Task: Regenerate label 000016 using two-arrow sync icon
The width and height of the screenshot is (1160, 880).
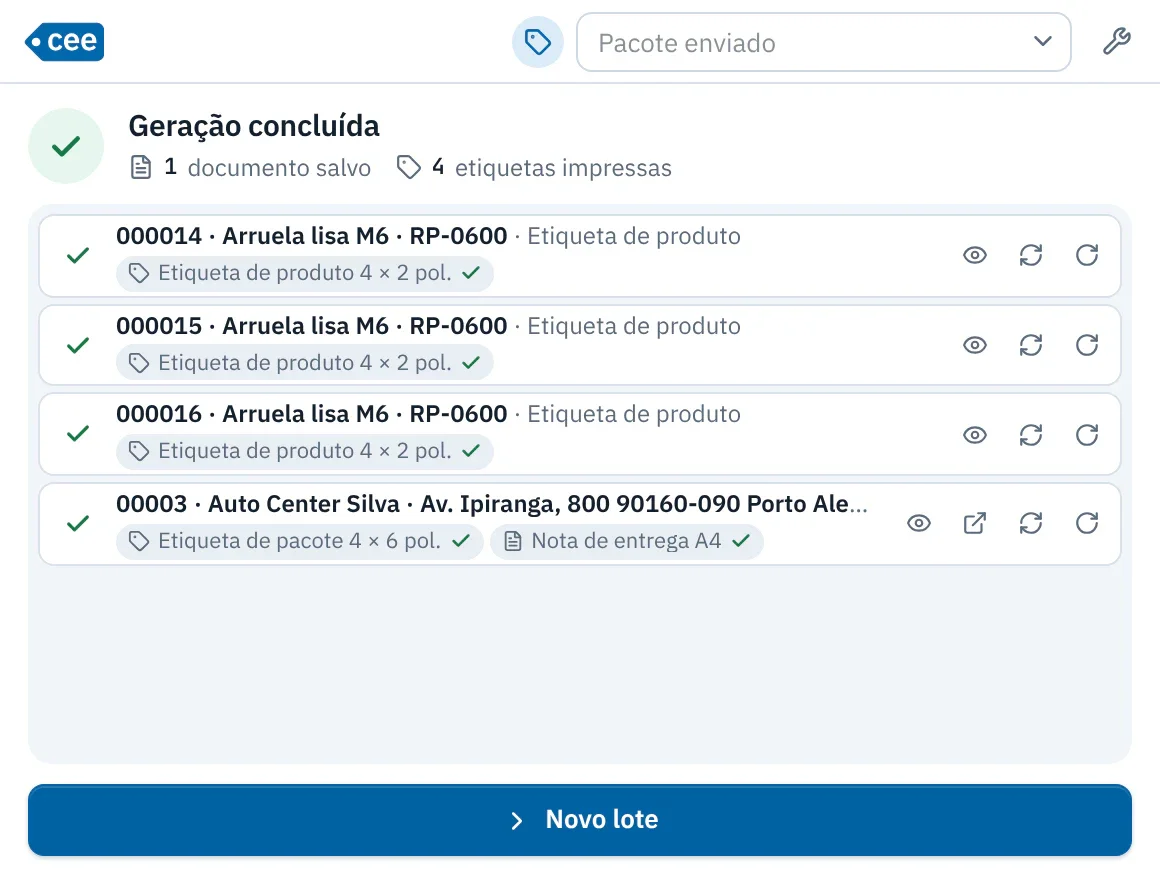Action: pos(1031,435)
